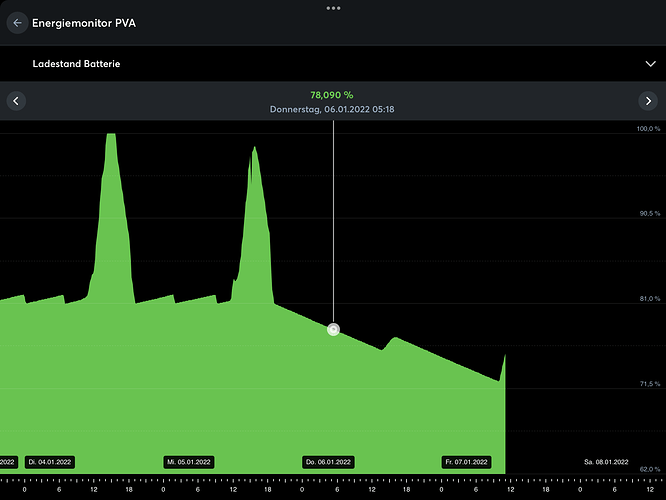666x500 pixels.
Task: Click the 62,0 % axis label
Action: (650, 469)
